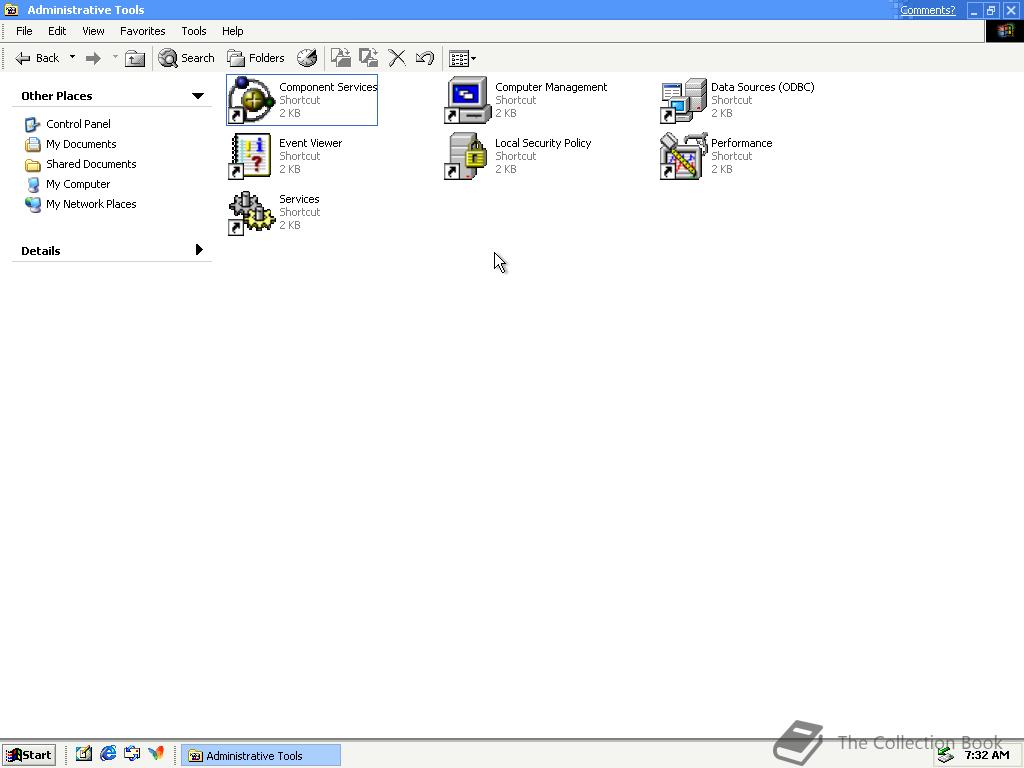Toggle the Folders pane button
The height and width of the screenshot is (768, 1024).
[x=255, y=58]
